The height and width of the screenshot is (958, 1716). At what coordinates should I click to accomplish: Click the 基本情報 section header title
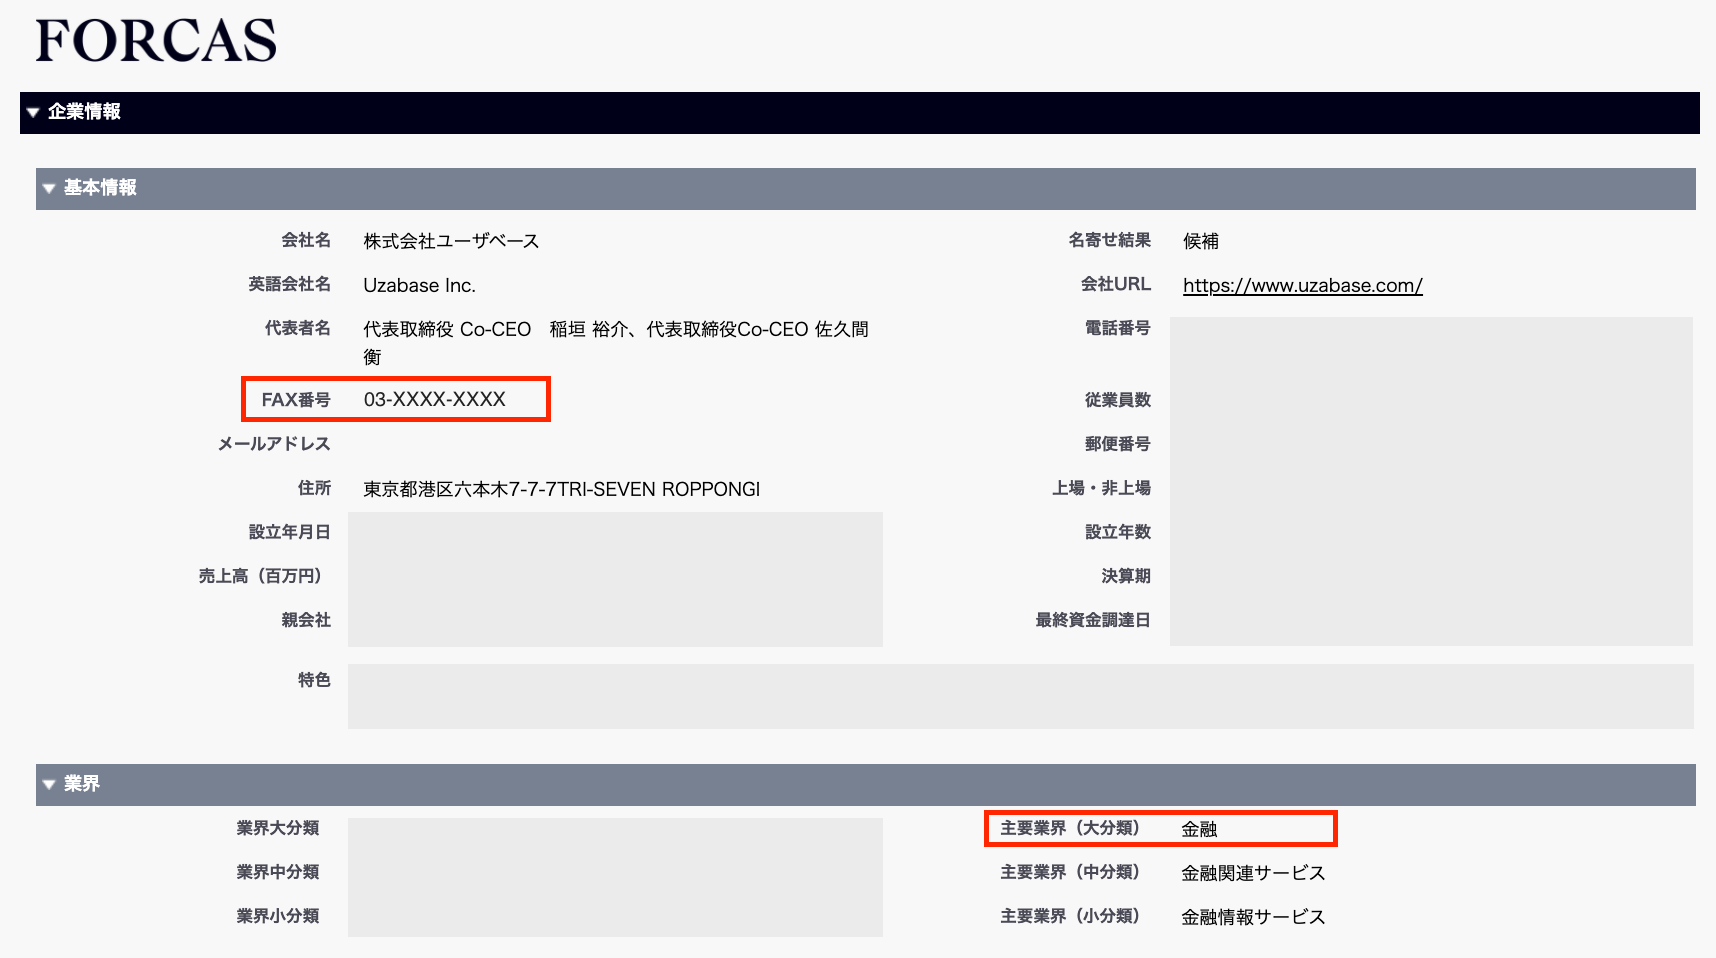(x=100, y=188)
